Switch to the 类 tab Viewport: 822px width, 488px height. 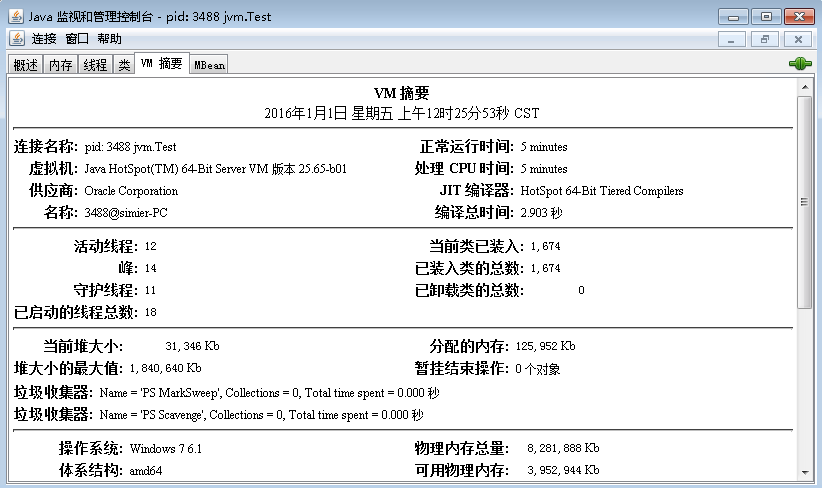pos(124,65)
